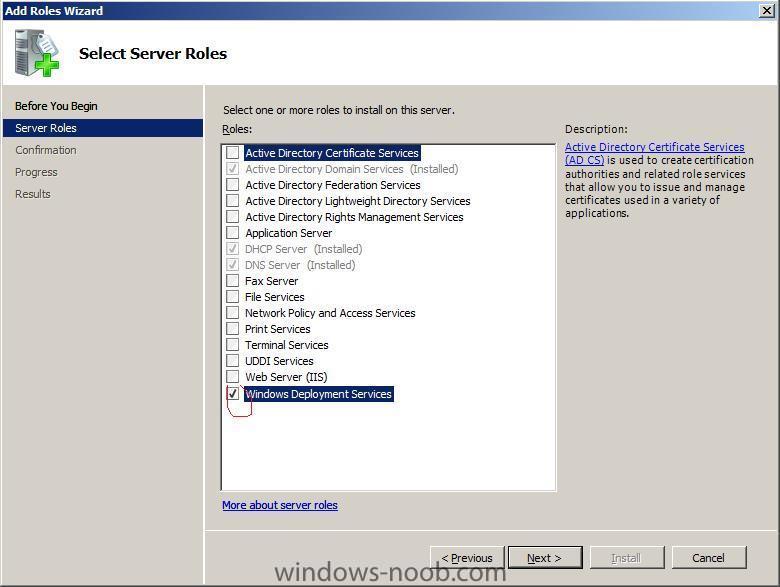
Task: Select the UDDI Services role label
Action: [279, 361]
